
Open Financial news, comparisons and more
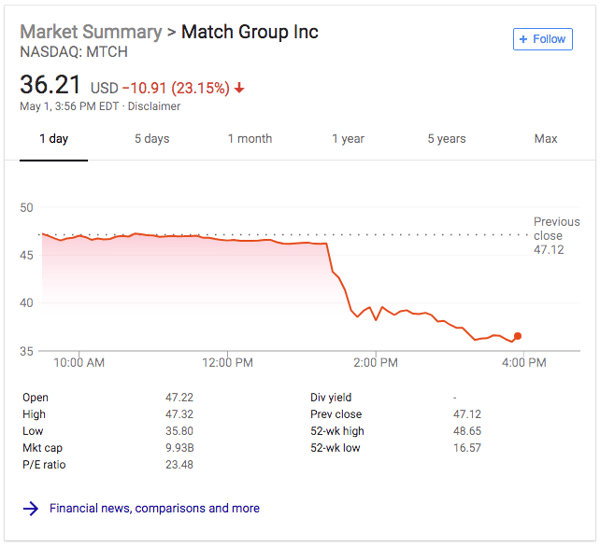click(155, 508)
